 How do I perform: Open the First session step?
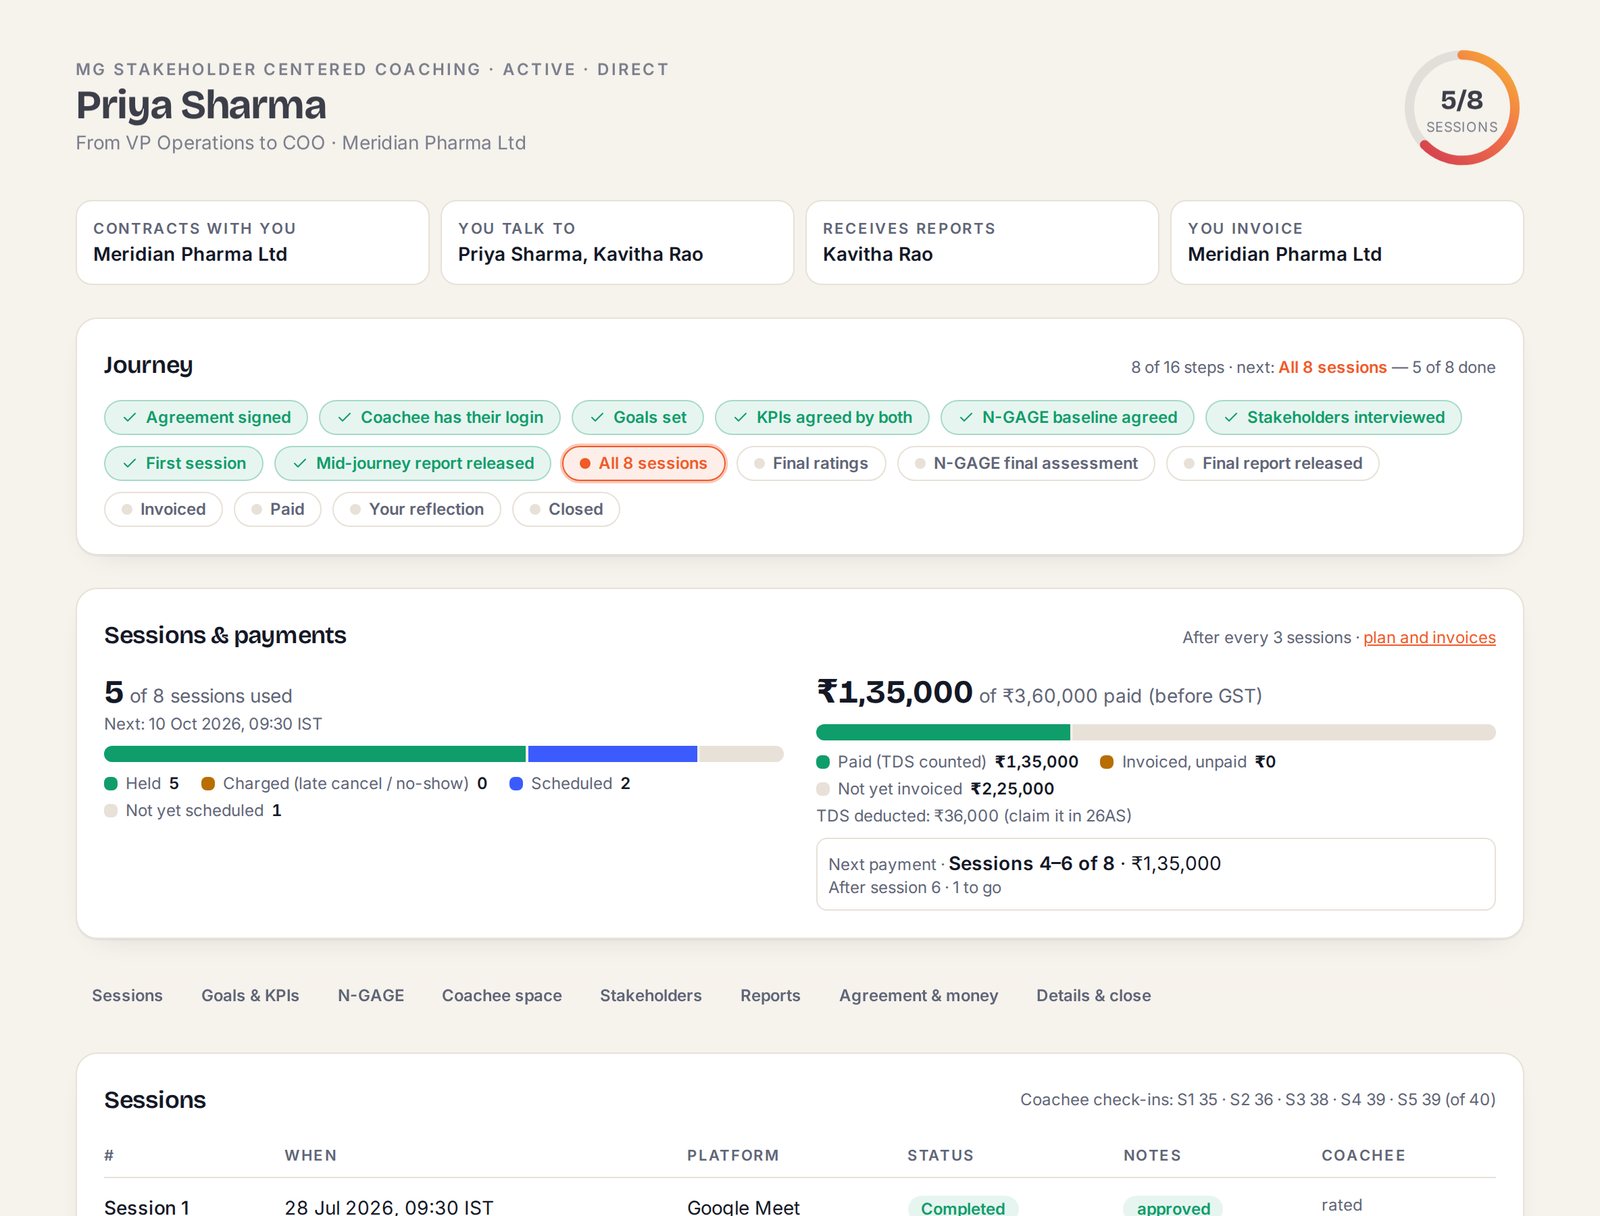[184, 463]
